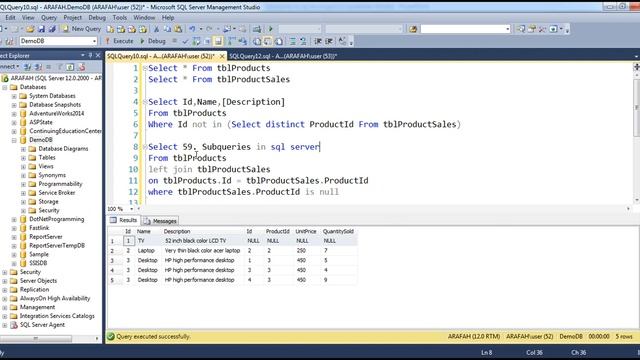Click the 'Very thin black color acer laptop' cell
The width and height of the screenshot is (640, 360).
pos(202,251)
